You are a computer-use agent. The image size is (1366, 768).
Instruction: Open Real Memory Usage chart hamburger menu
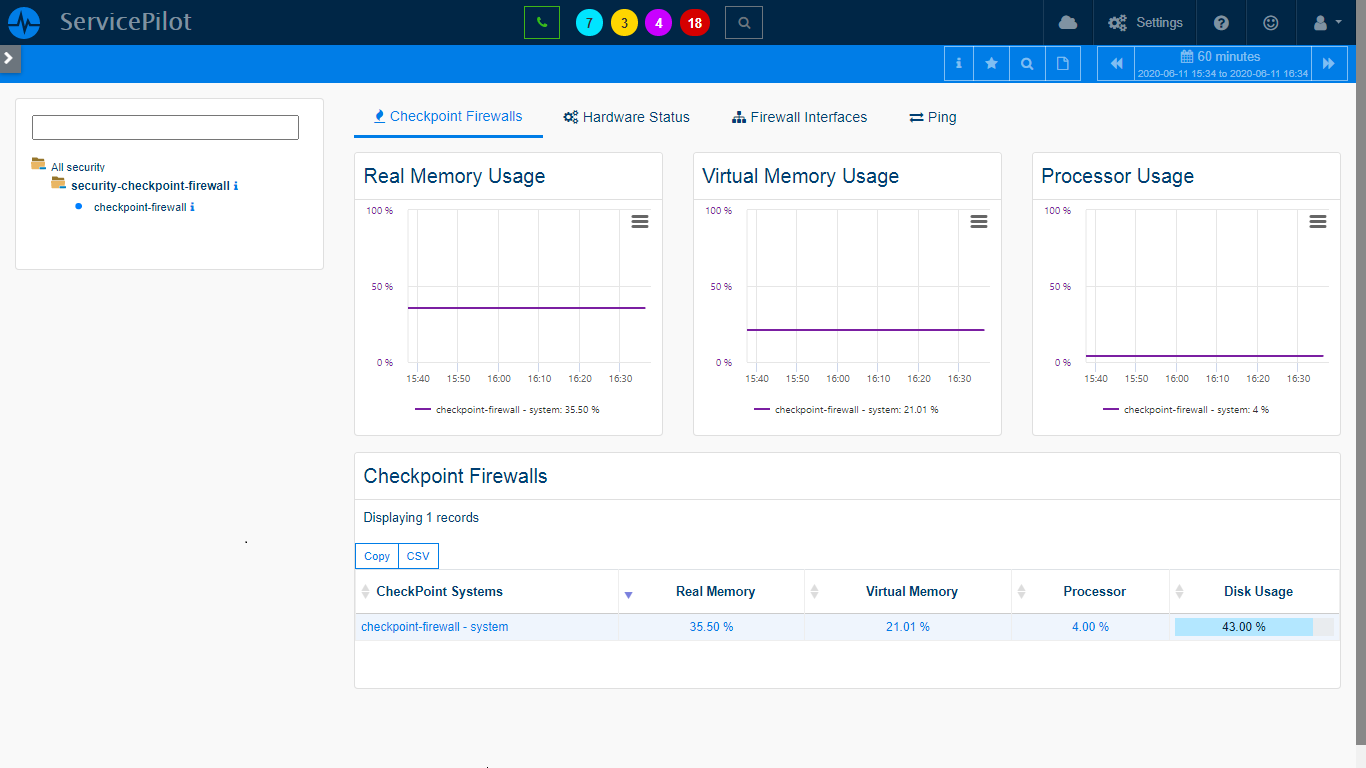click(640, 221)
